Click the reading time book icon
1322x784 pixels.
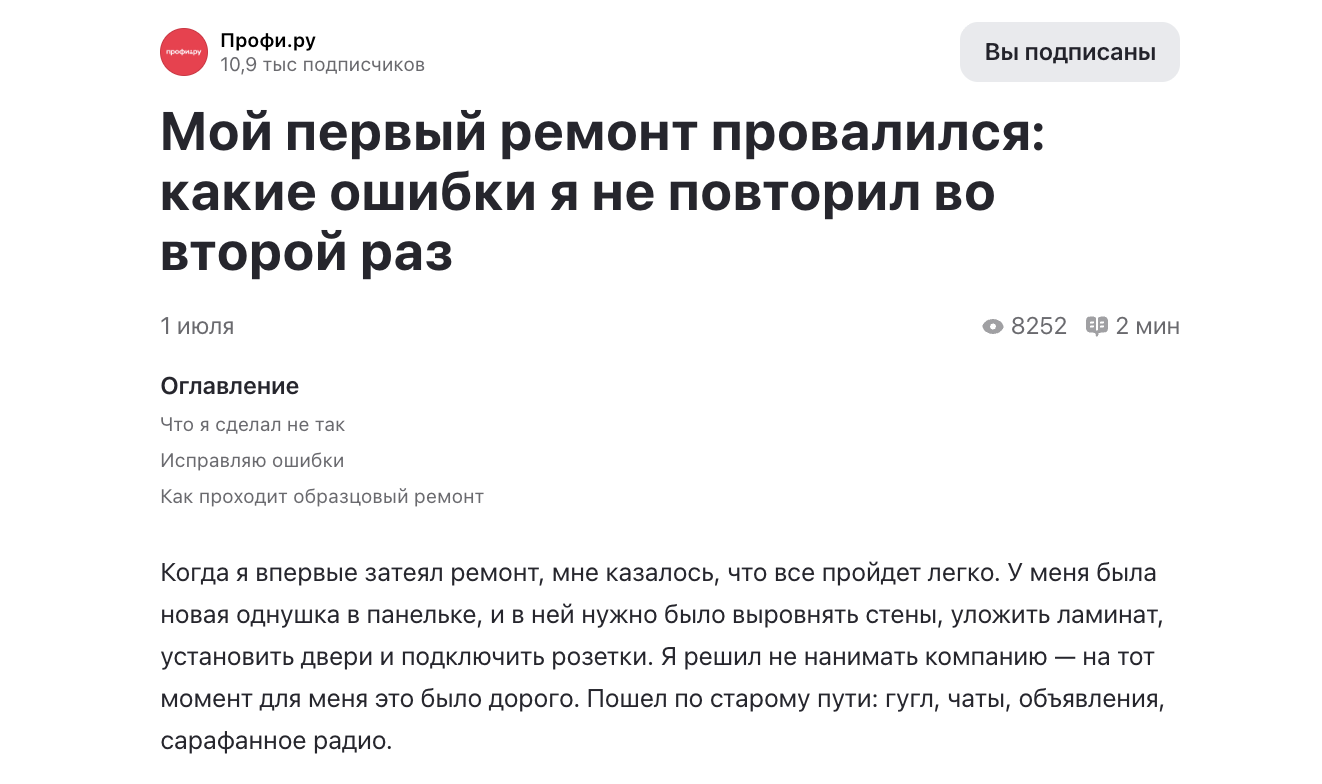[1097, 326]
